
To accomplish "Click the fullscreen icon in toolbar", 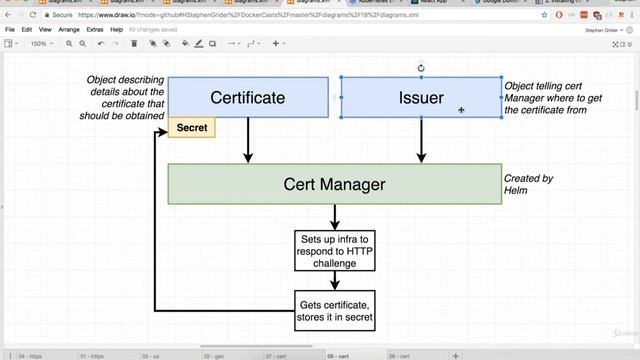I will [615, 44].
